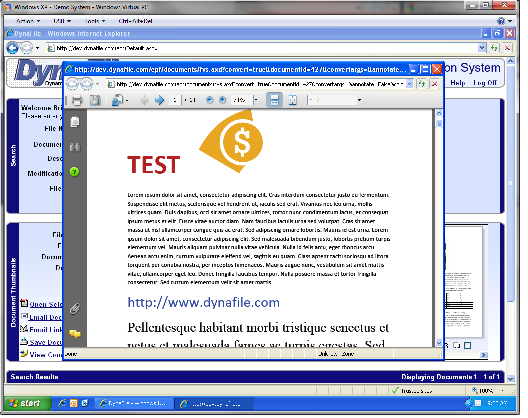Open the http://www.dynafile.com link in document
Viewport: 528px width, 418px height.
(x=203, y=303)
